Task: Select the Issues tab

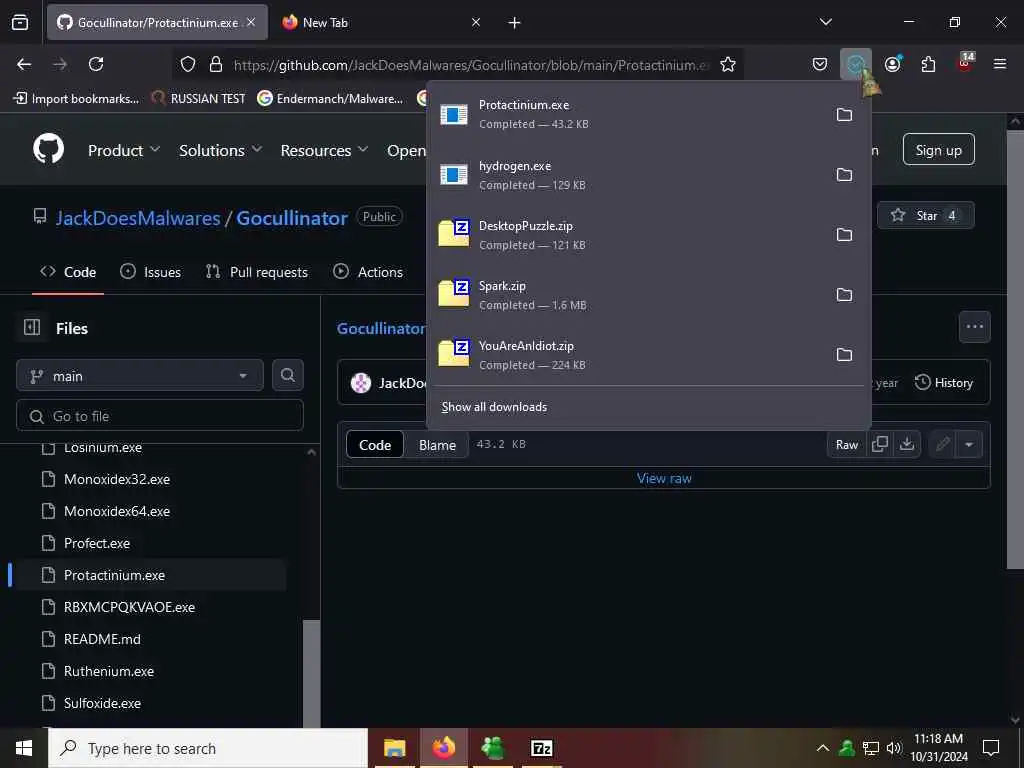Action: (151, 272)
